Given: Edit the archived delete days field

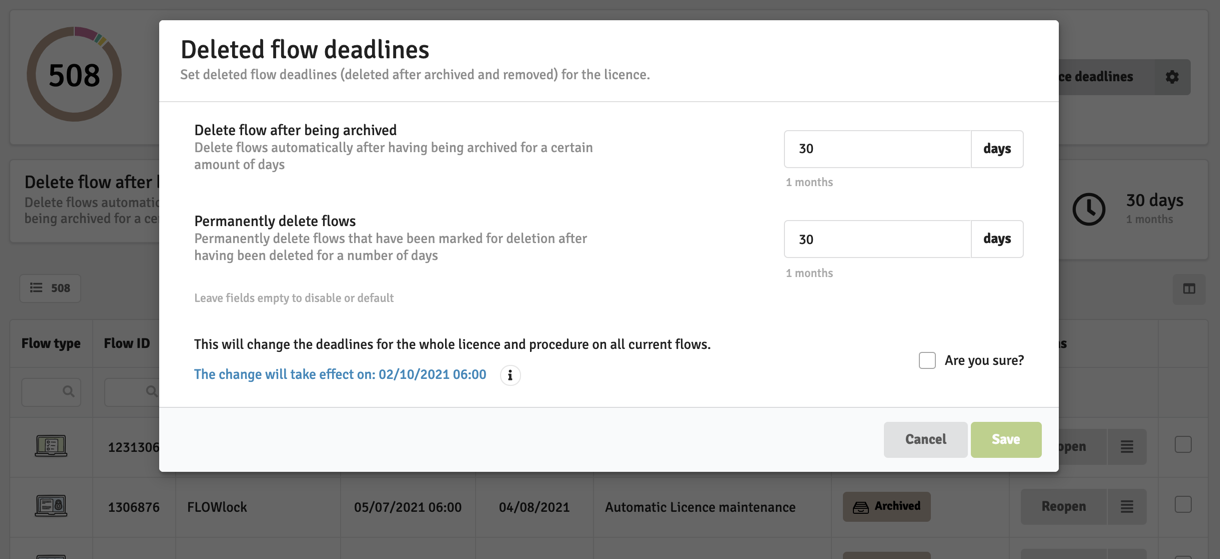Looking at the screenshot, I should coord(876,149).
